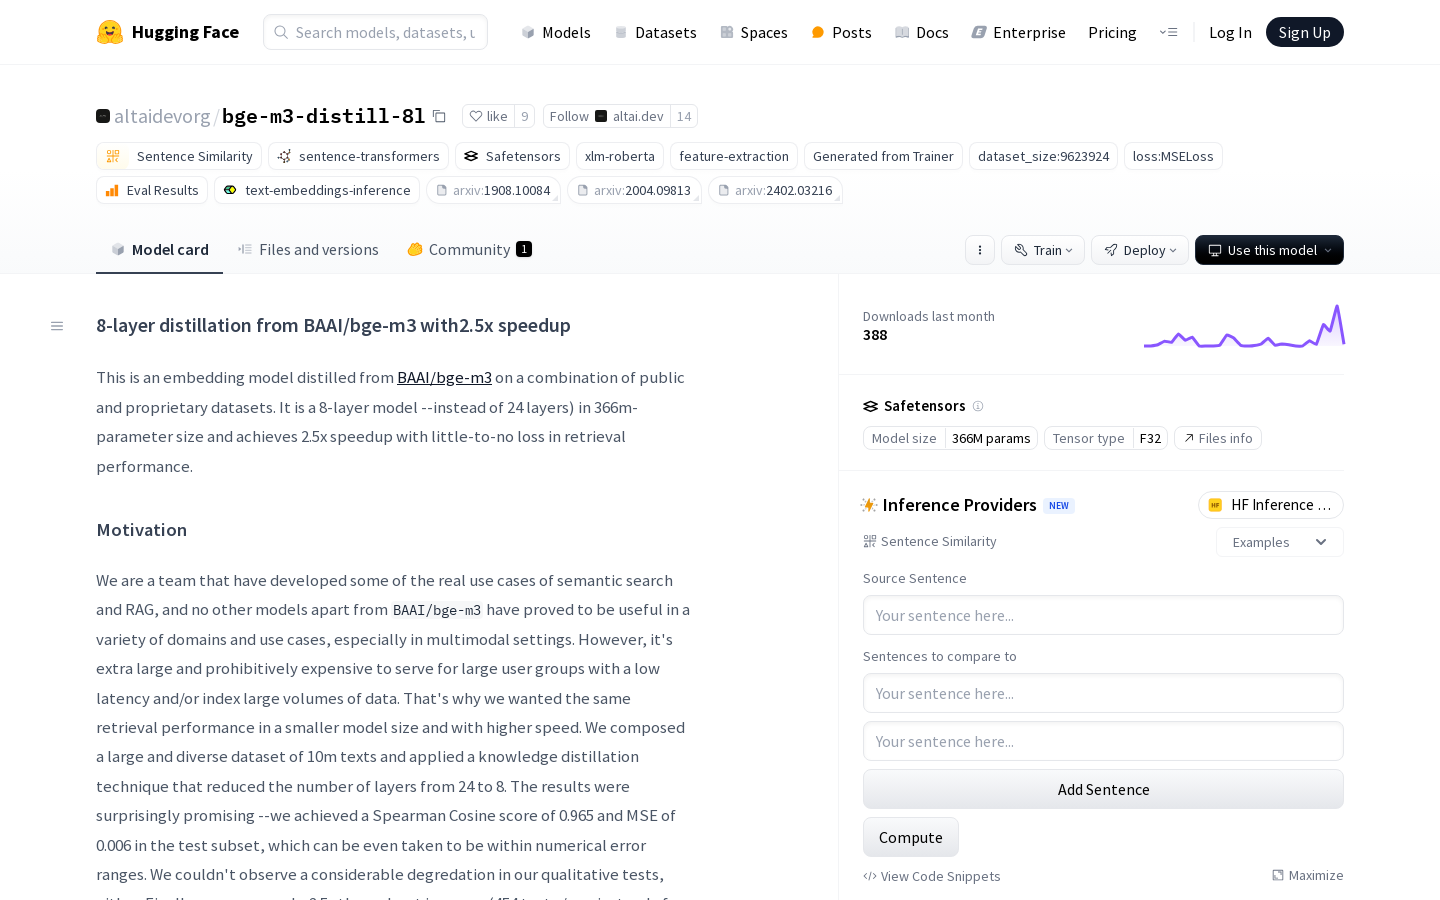Click the Compute button
The image size is (1440, 900).
point(911,837)
